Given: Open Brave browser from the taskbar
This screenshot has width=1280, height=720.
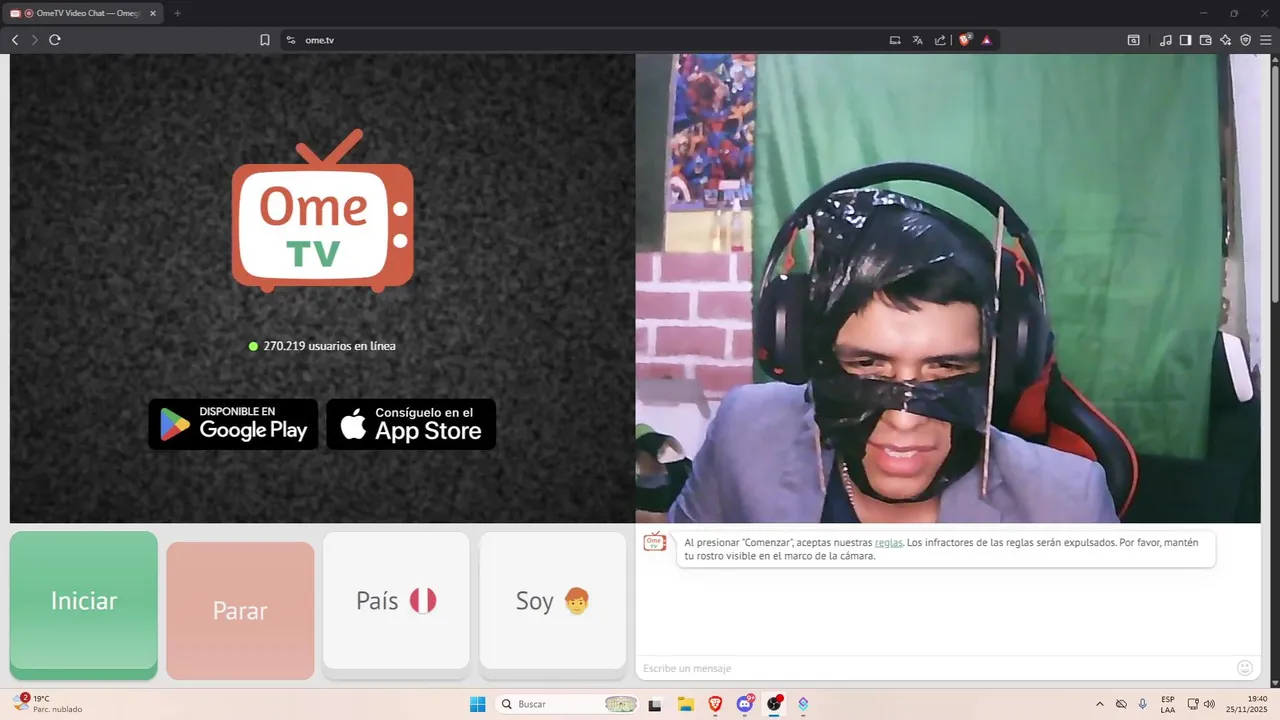Looking at the screenshot, I should pos(715,704).
